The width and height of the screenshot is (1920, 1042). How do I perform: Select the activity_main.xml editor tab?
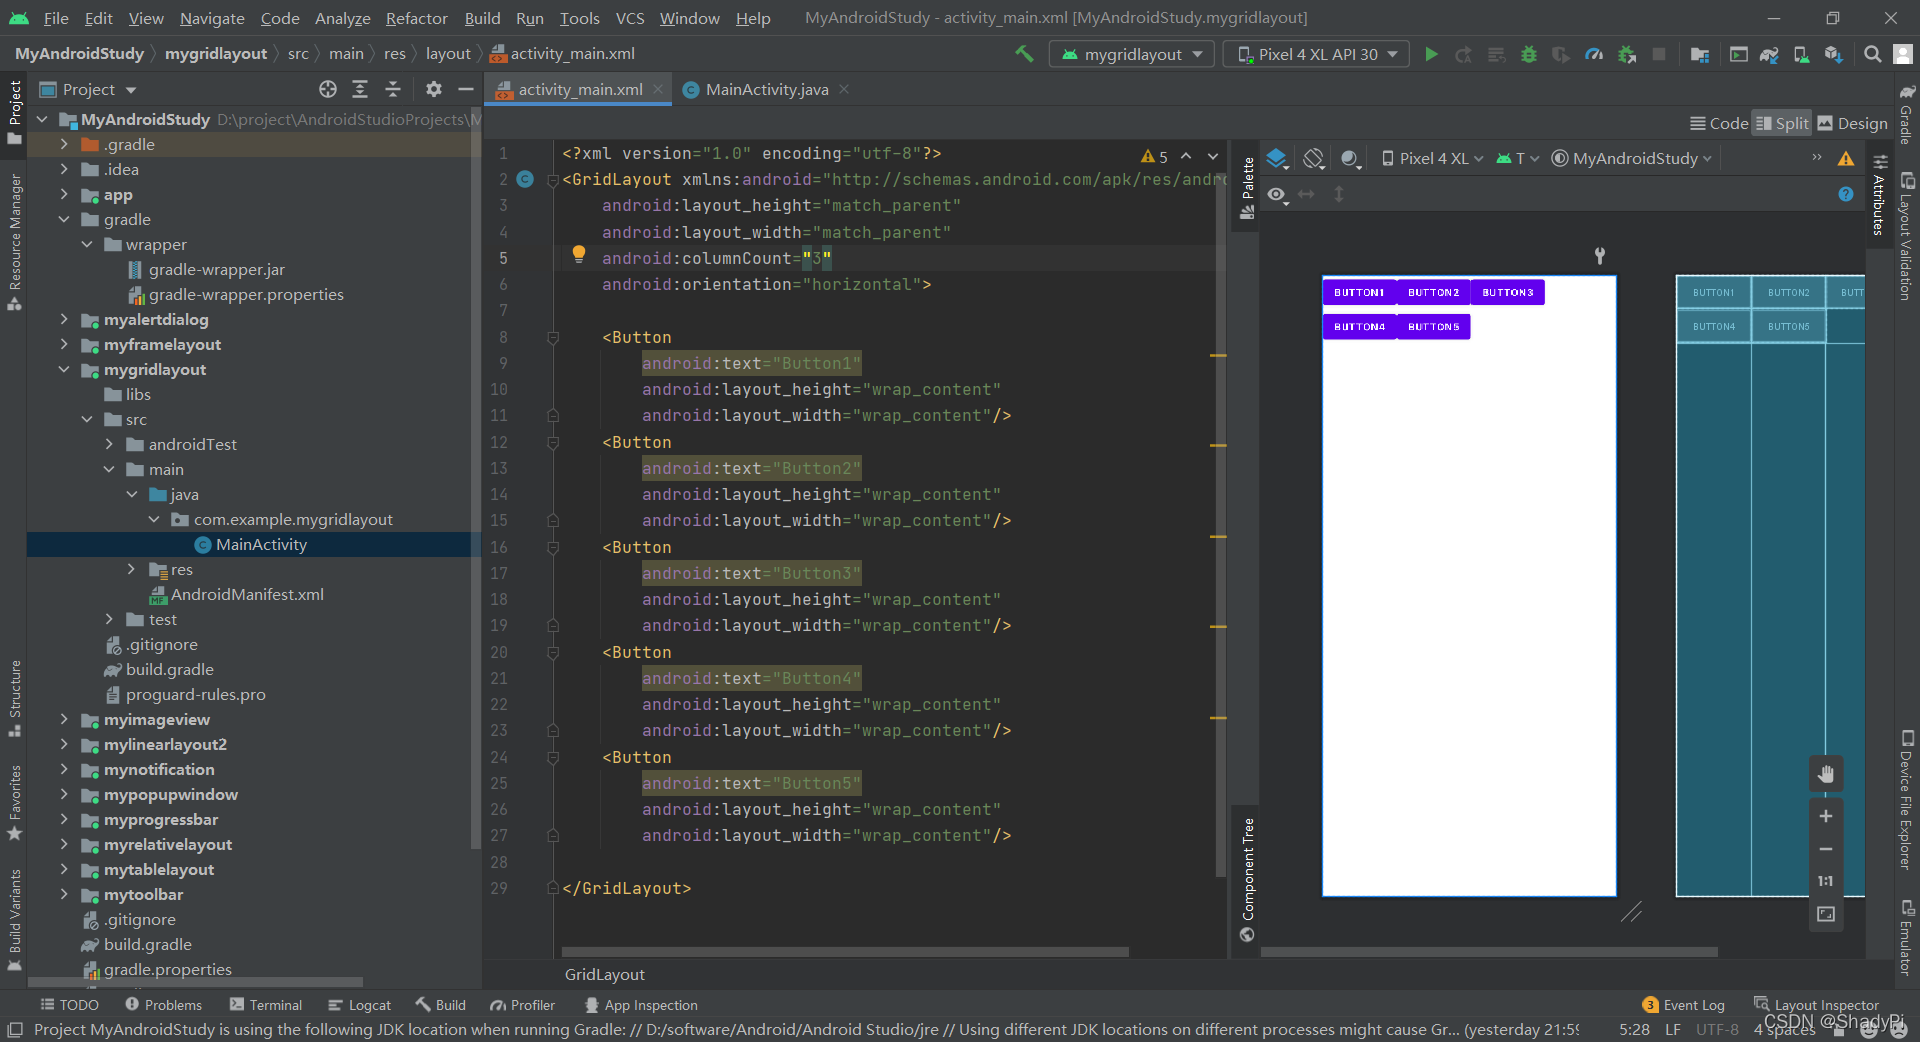[x=579, y=89]
